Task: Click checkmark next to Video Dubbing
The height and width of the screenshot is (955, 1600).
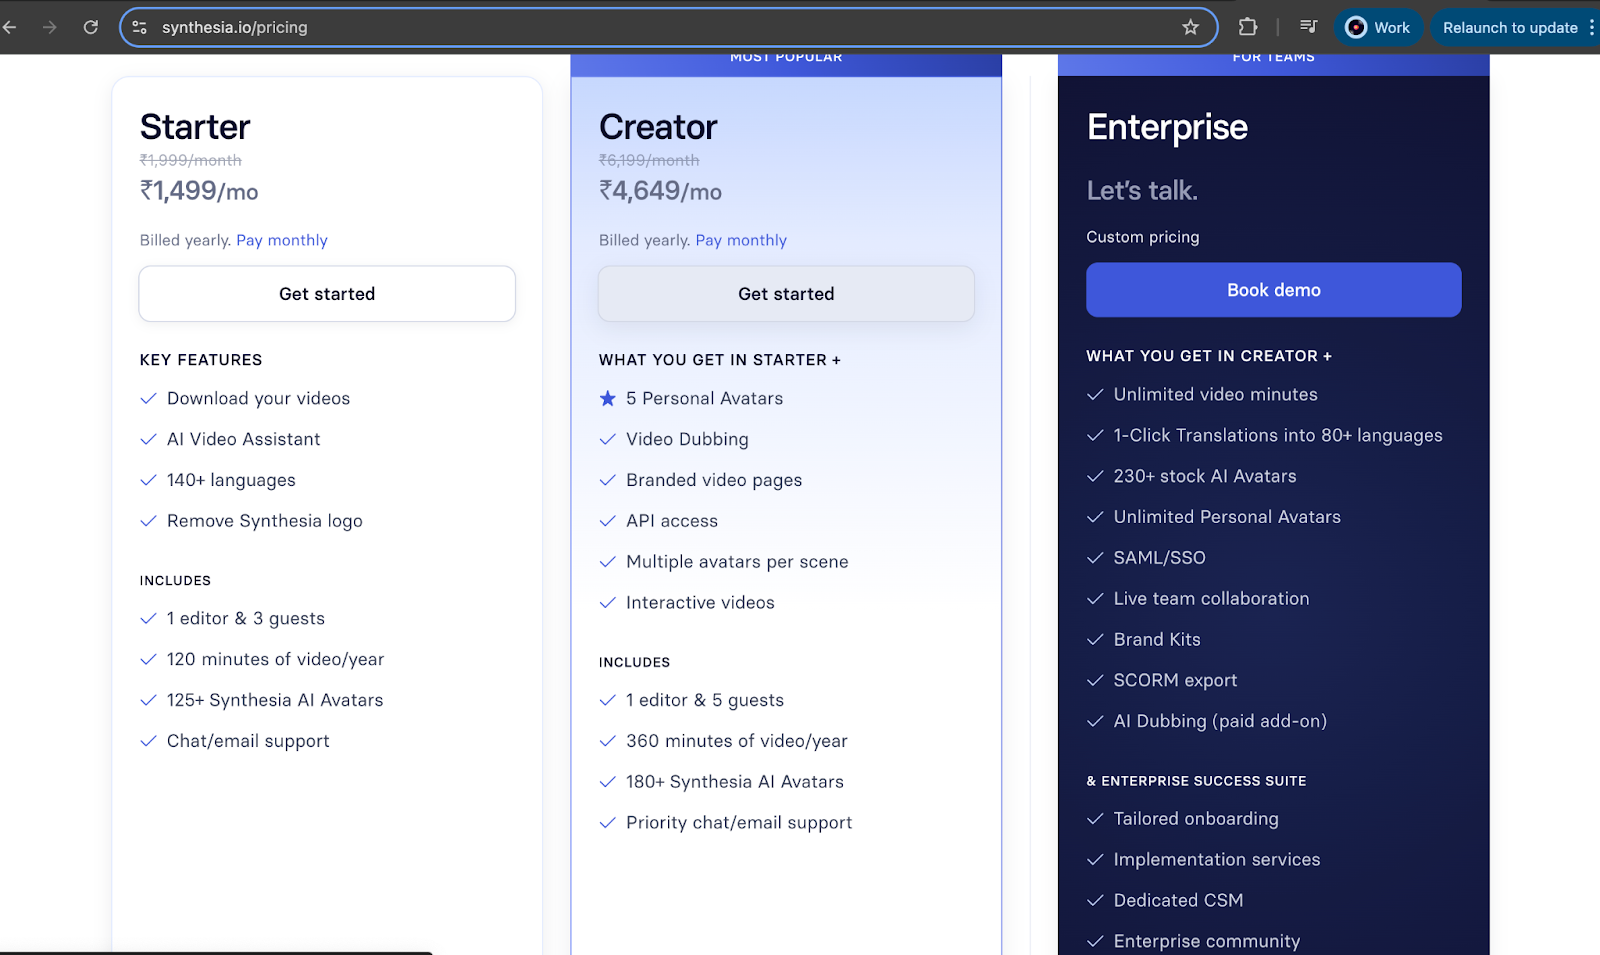Action: (607, 439)
